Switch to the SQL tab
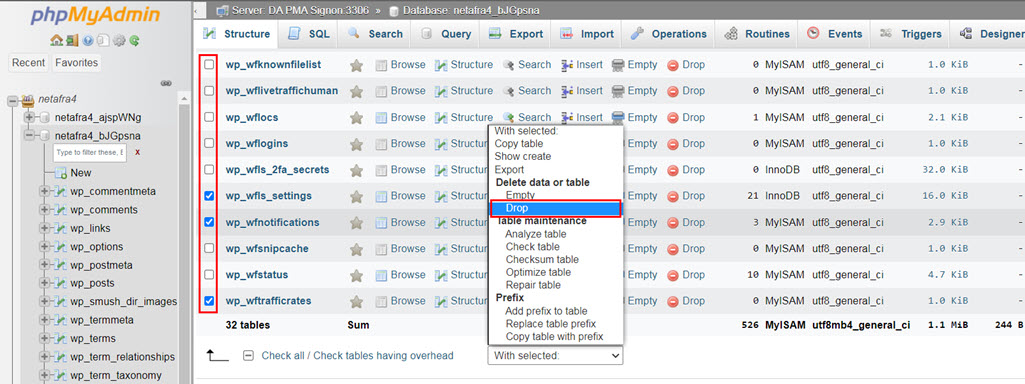This screenshot has width=1025, height=384. coord(309,34)
